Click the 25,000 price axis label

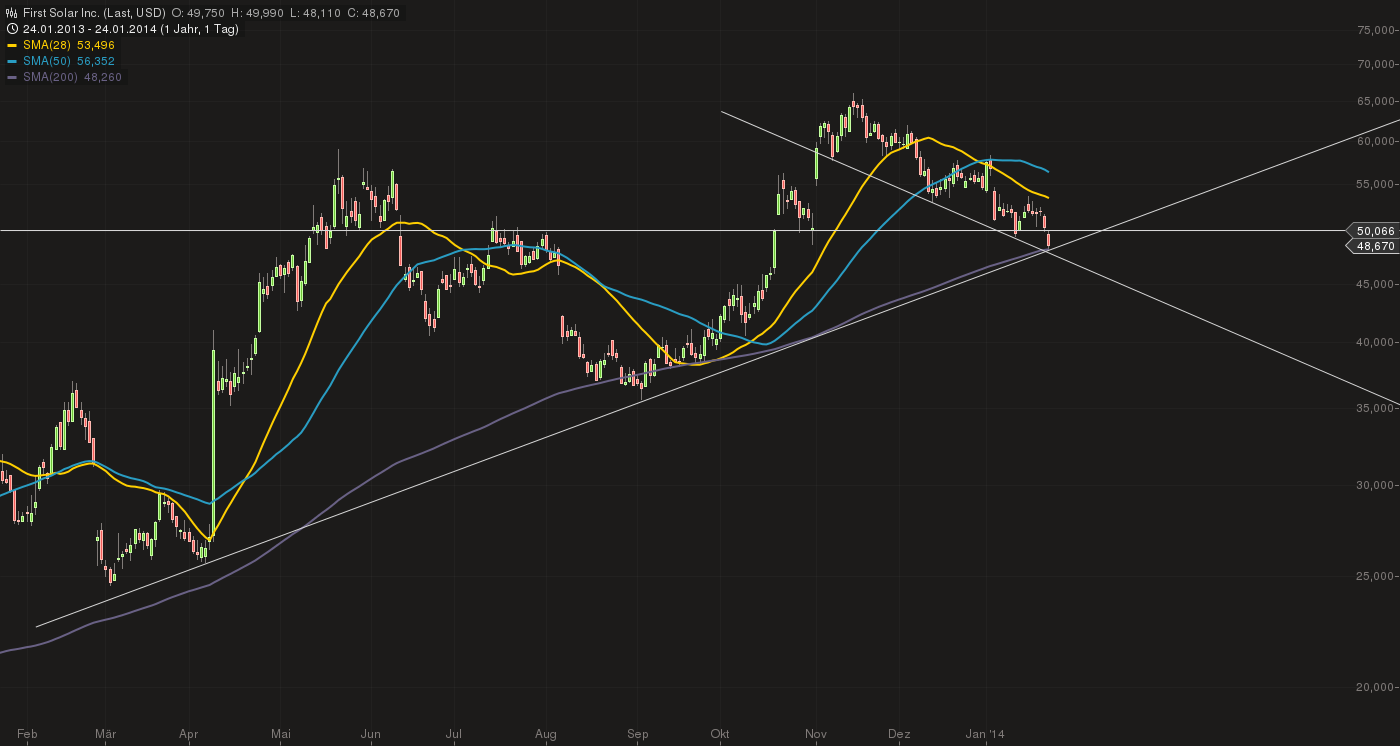[1377, 576]
